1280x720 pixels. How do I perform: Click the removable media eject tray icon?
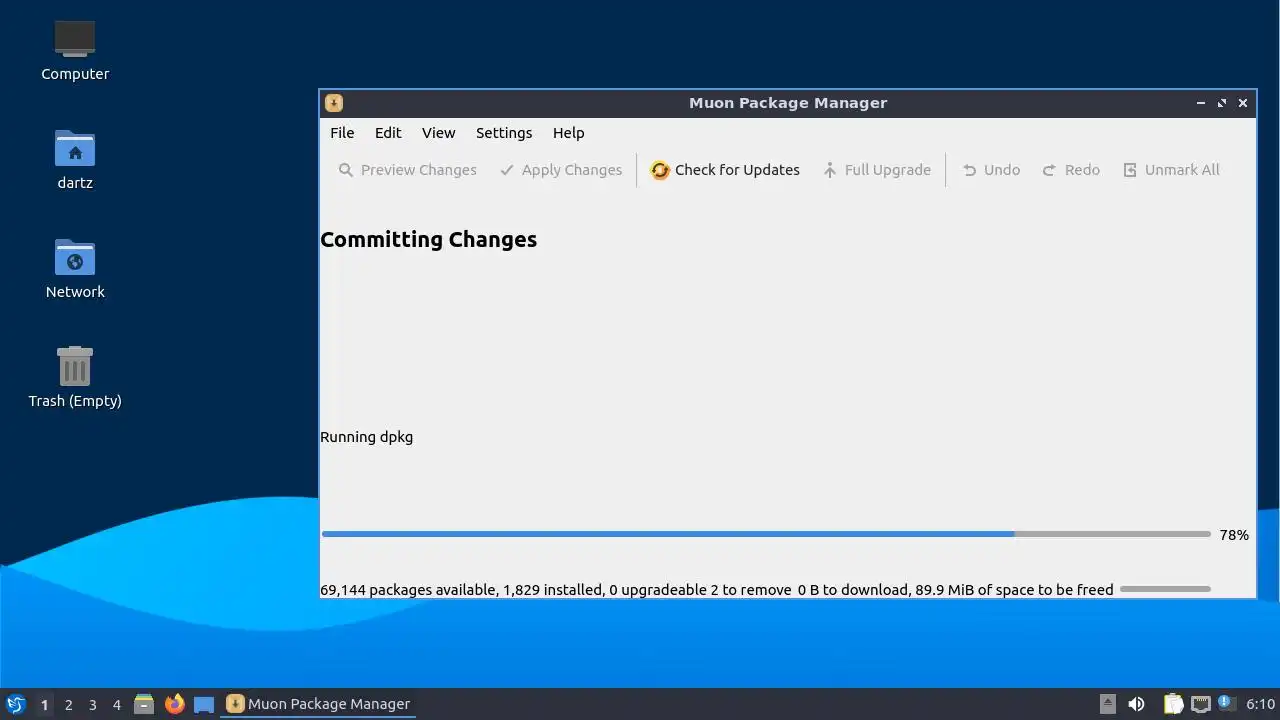point(1108,704)
